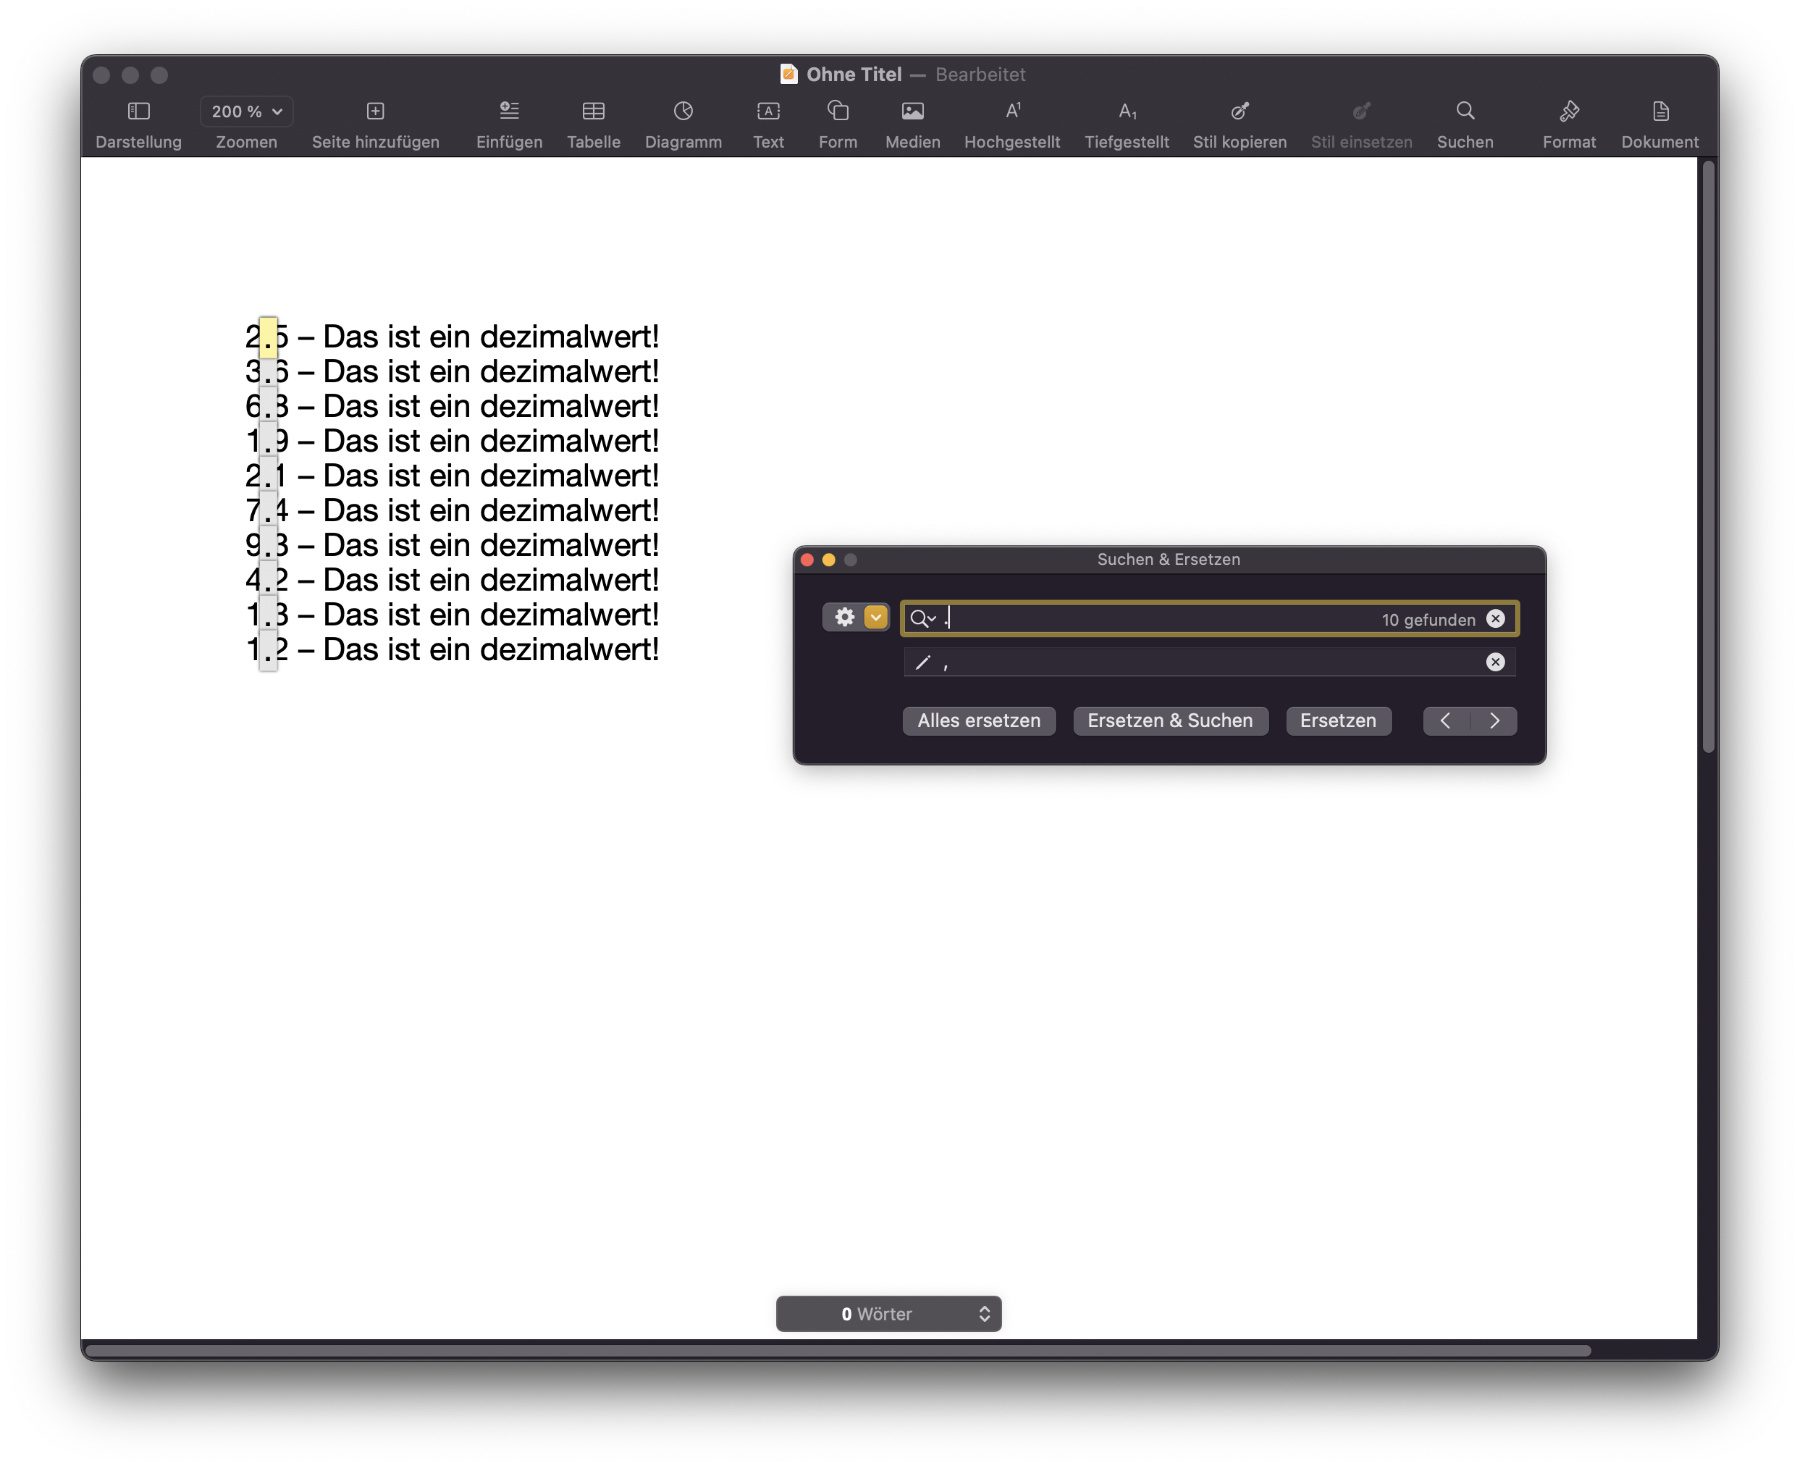The height and width of the screenshot is (1468, 1800).
Task: Click the line starting with 1.9
Action: [452, 441]
